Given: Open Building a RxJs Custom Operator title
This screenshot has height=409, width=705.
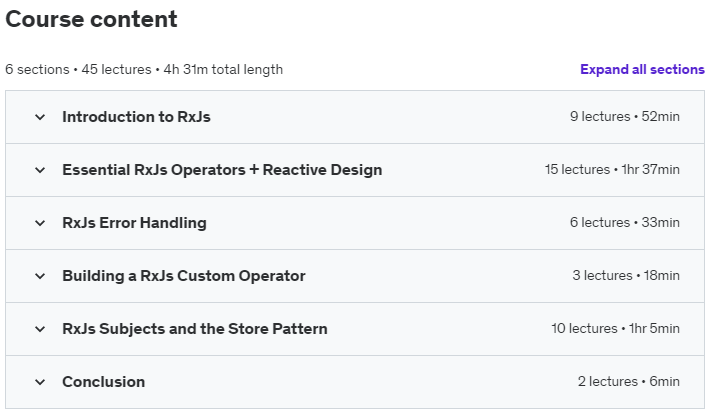Looking at the screenshot, I should [184, 276].
